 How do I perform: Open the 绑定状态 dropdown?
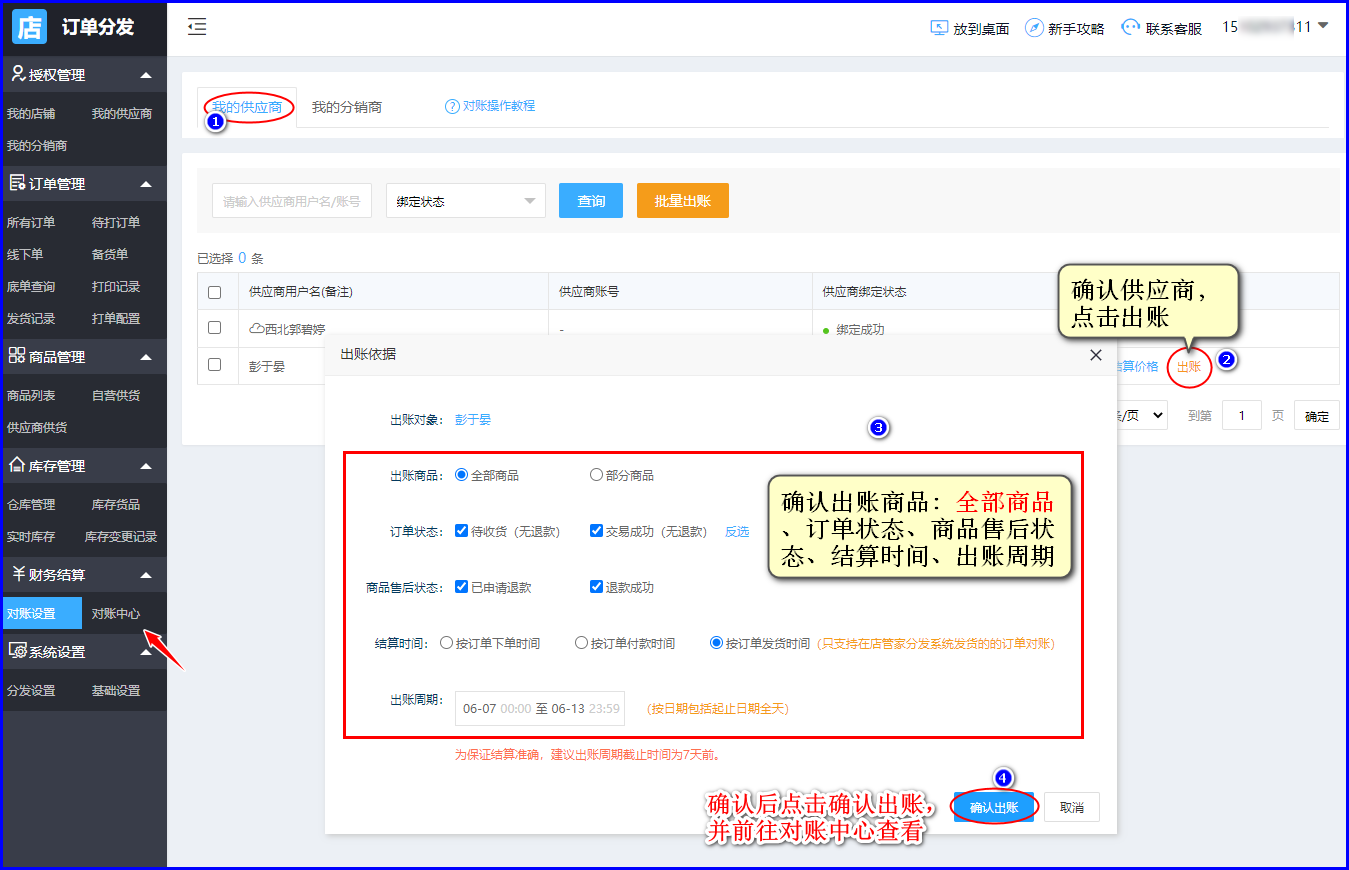tap(465, 201)
